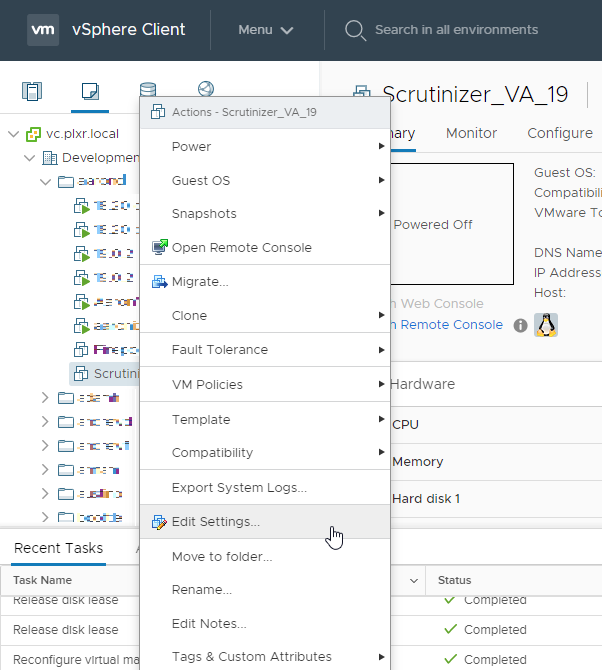Open the Status column filter dropdown
602x670 pixels.
pos(414,580)
